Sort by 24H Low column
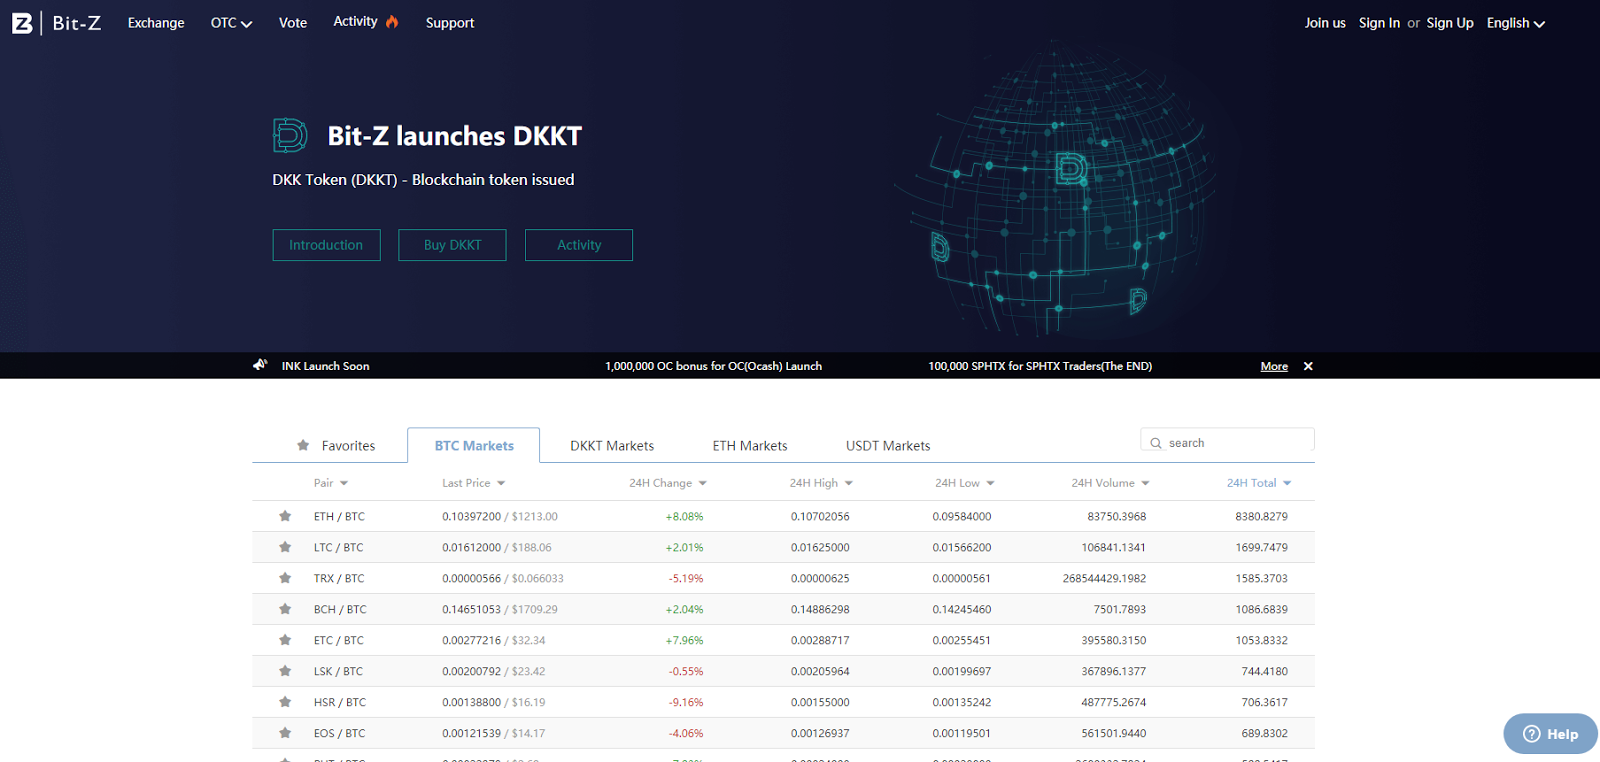 click(965, 483)
